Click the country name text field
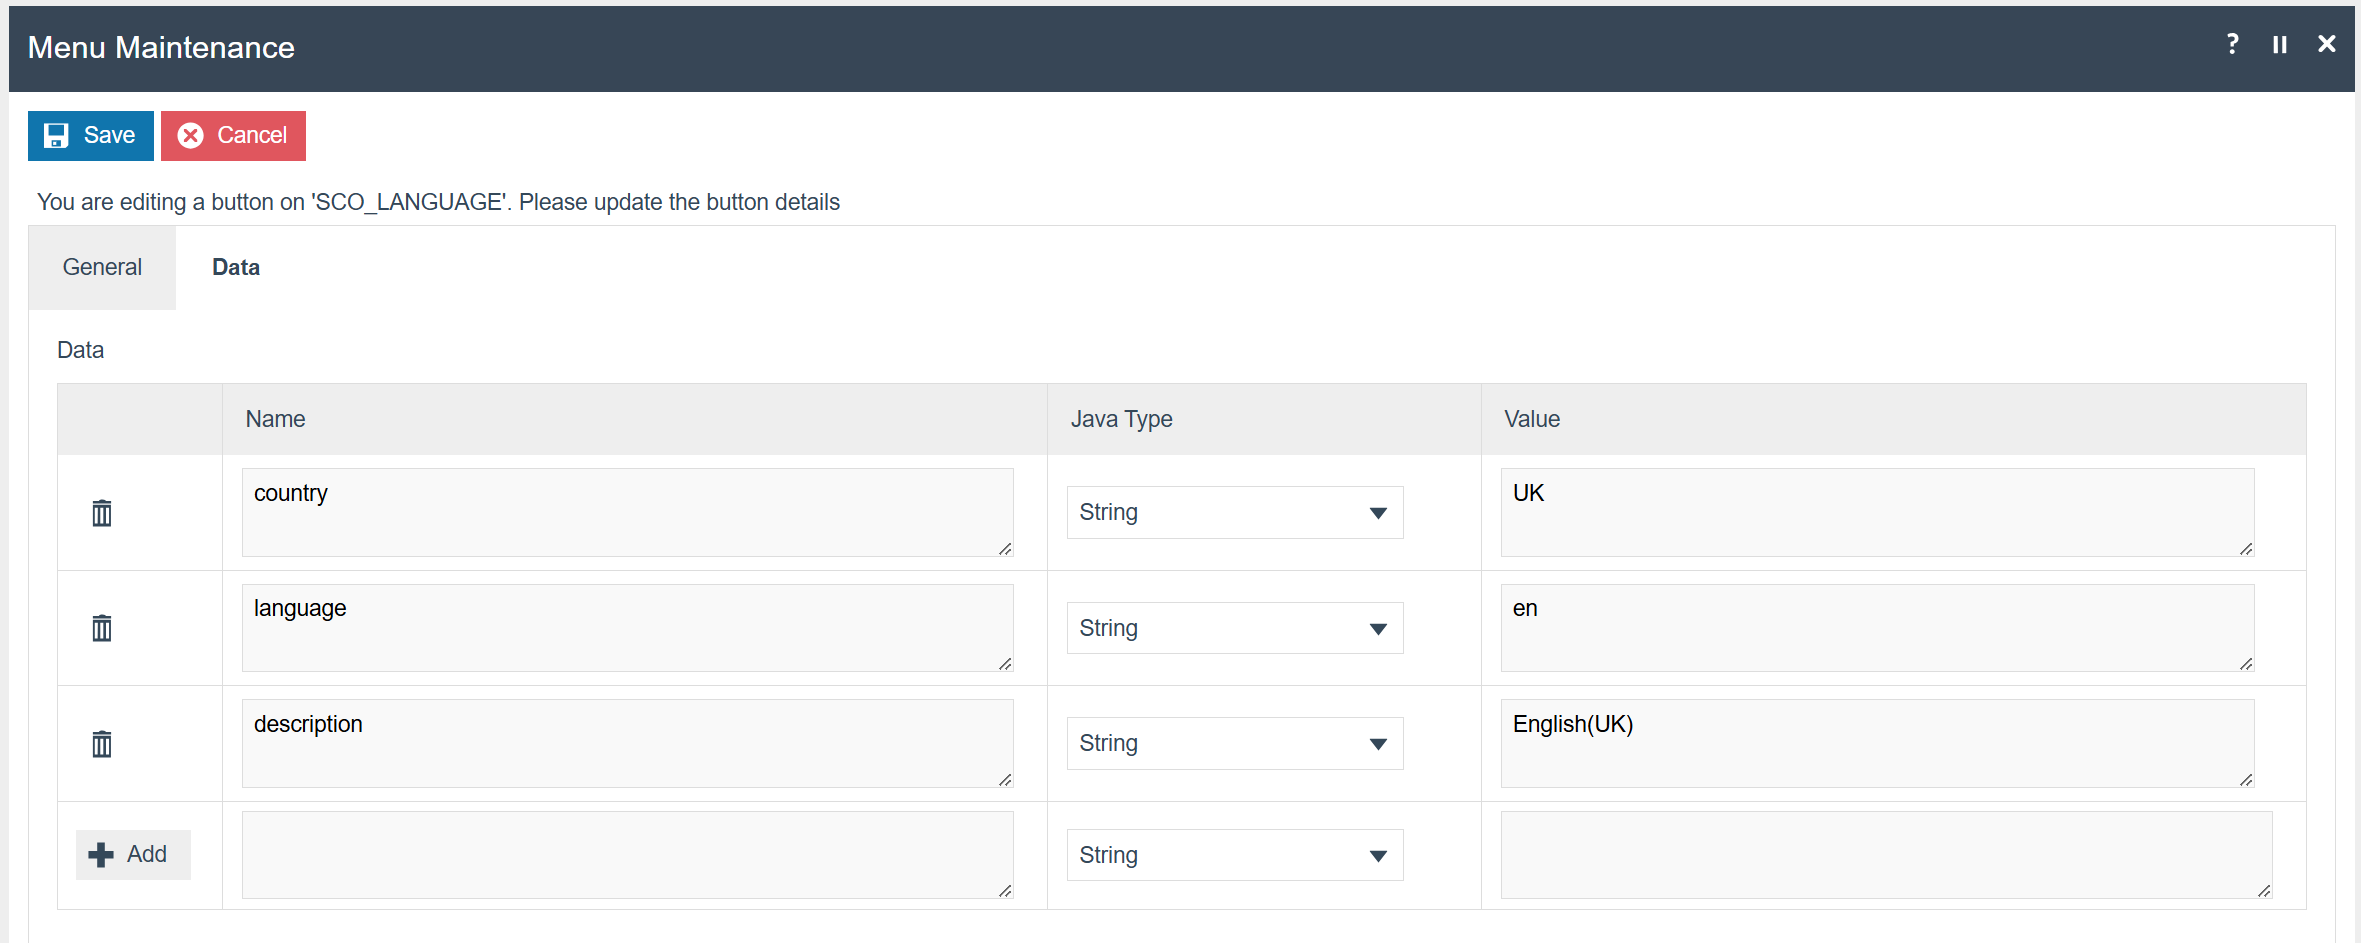This screenshot has width=2361, height=943. pyautogui.click(x=627, y=512)
